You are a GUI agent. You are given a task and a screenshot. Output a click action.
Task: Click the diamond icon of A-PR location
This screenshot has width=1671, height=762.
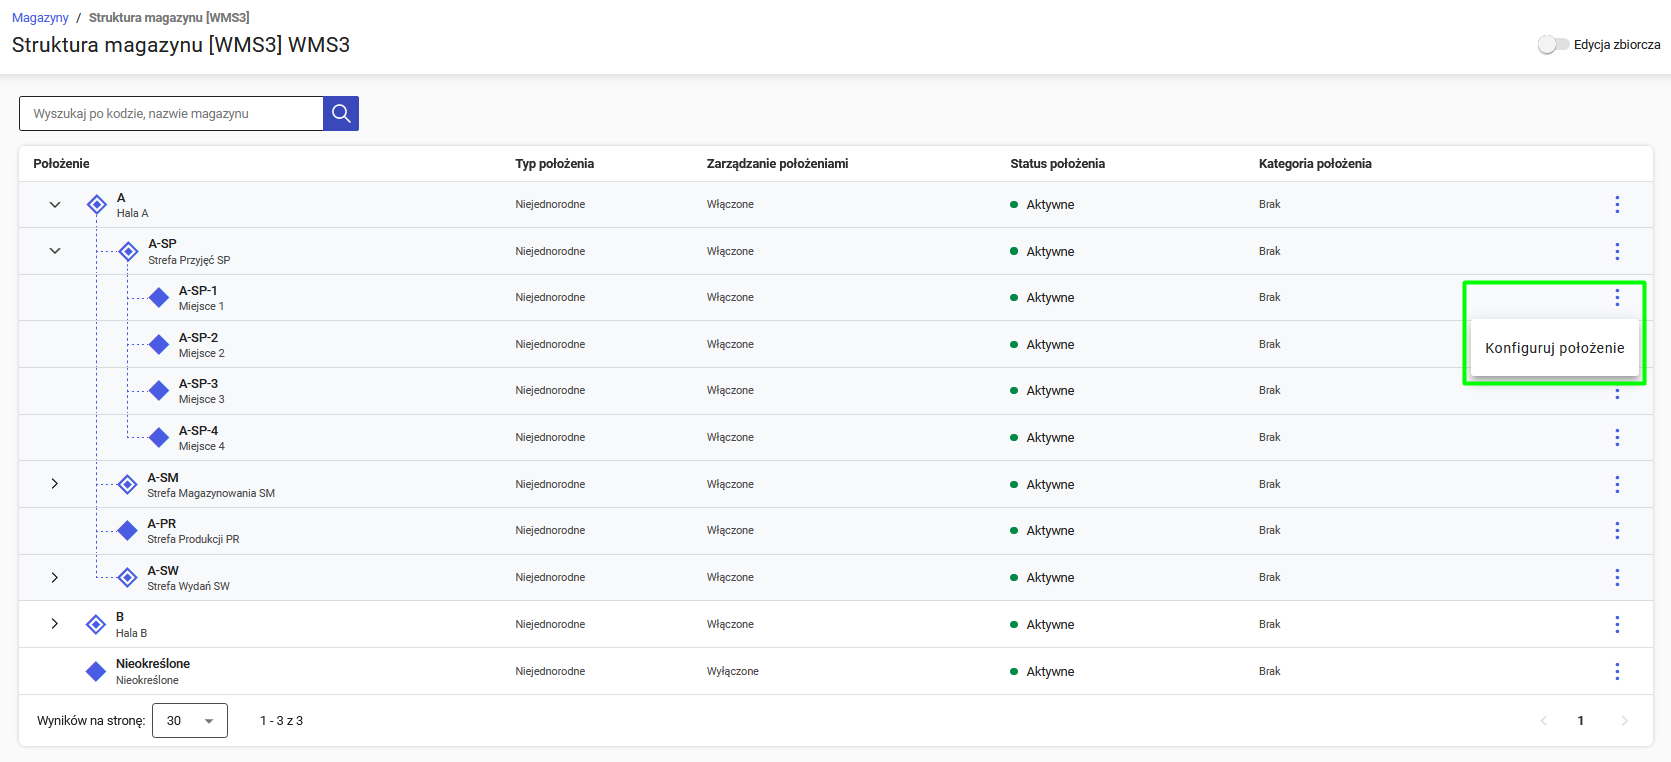pos(128,531)
